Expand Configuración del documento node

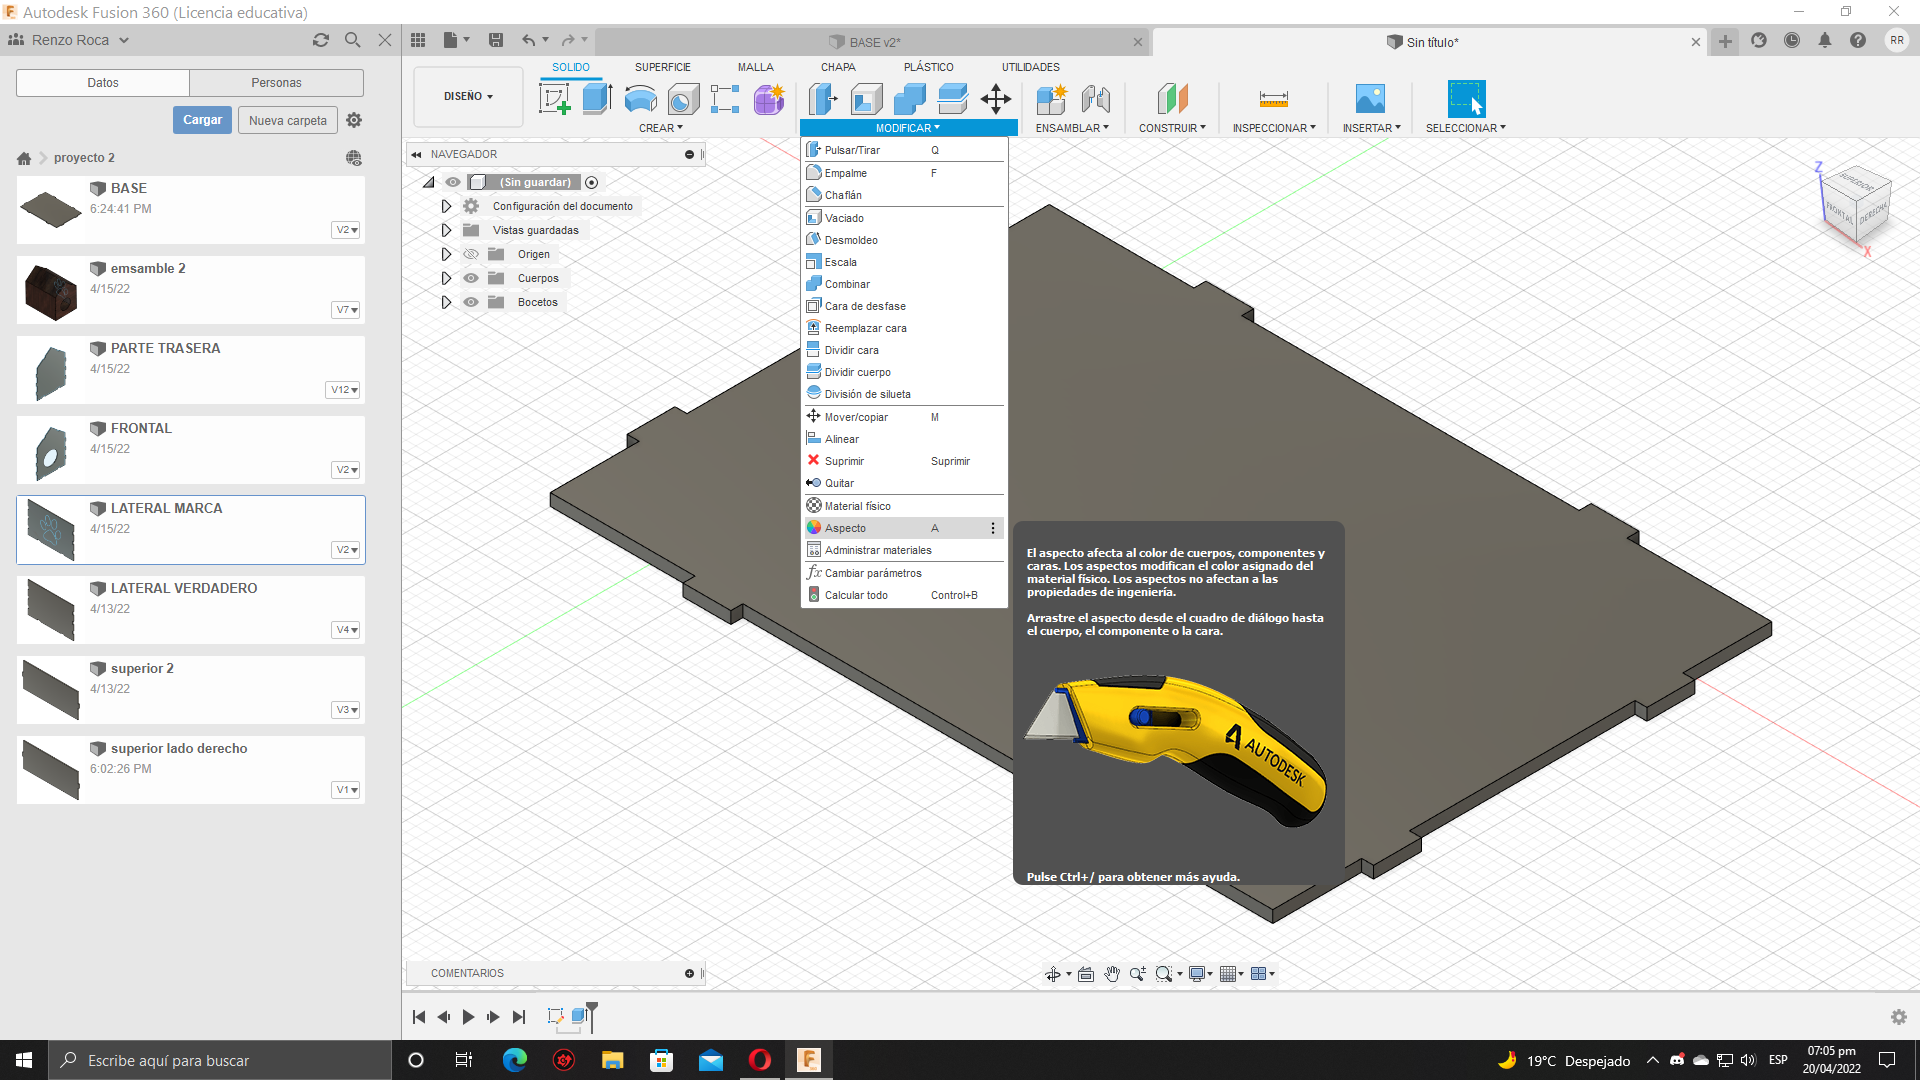pos(446,206)
